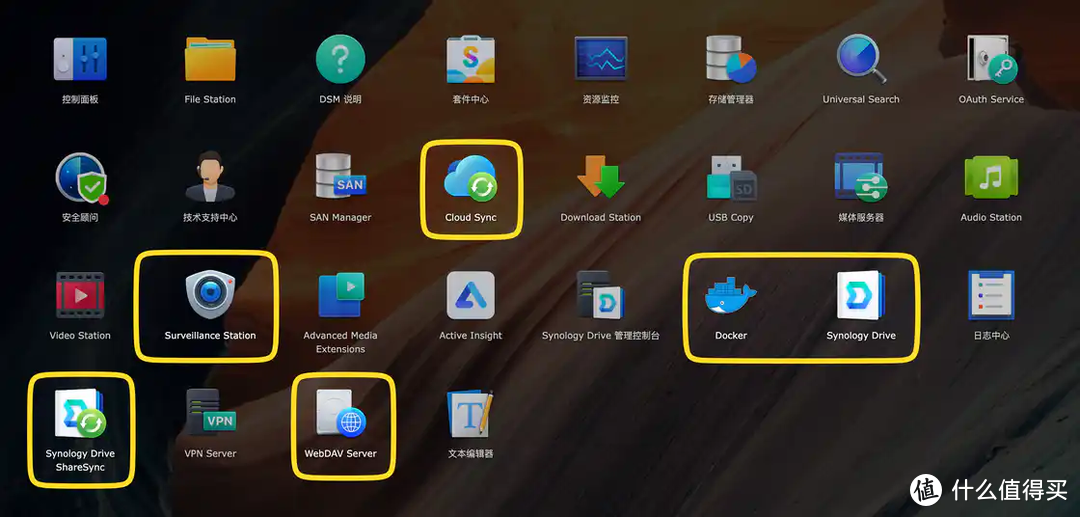Open 安全顾问 security advisor
The height and width of the screenshot is (517, 1080).
pos(81,178)
